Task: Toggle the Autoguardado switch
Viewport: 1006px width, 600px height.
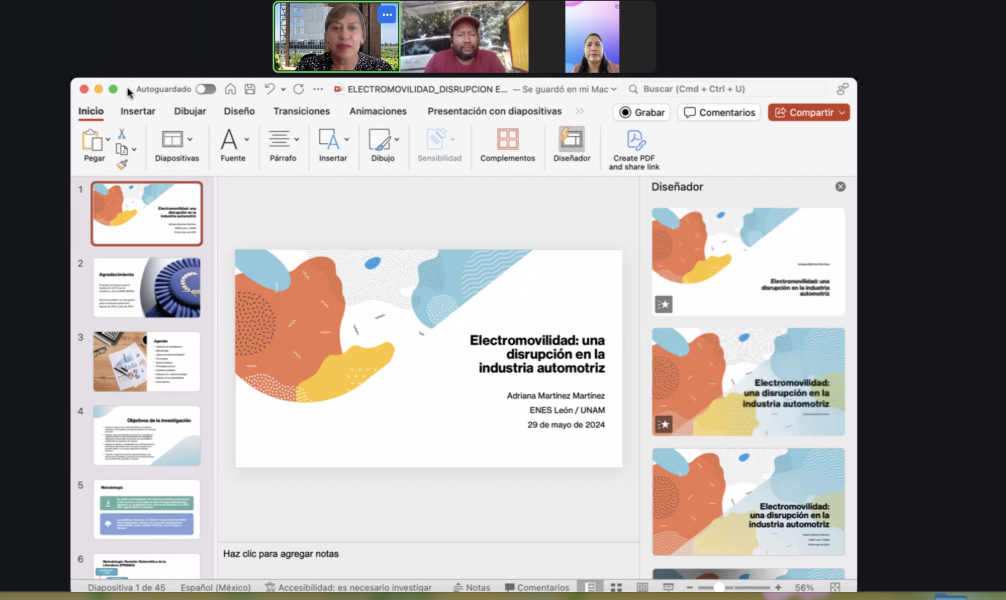Action: pos(205,89)
